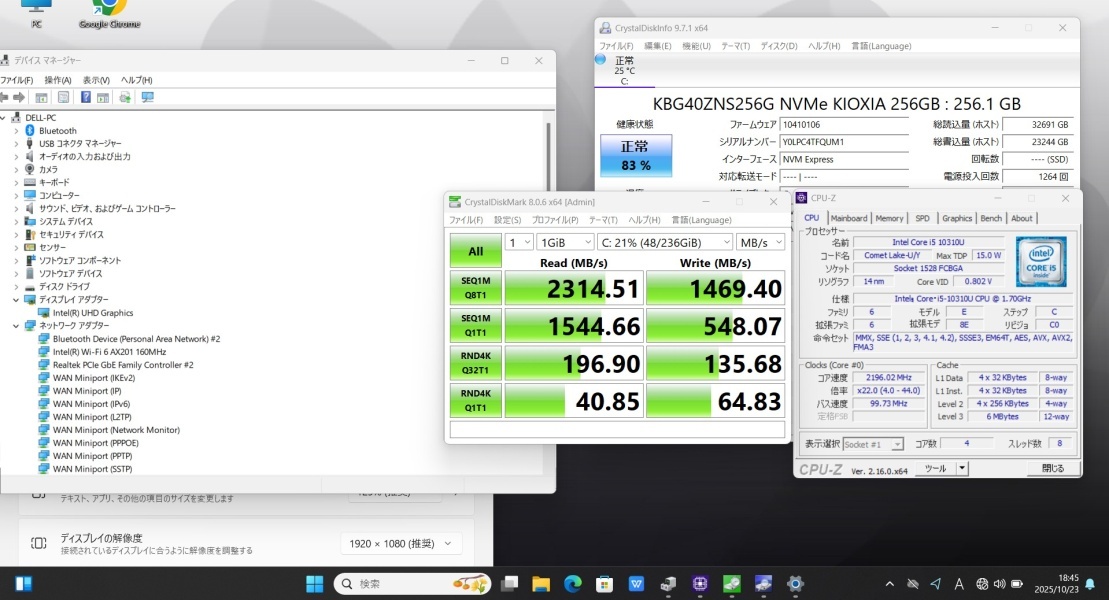Image resolution: width=1109 pixels, height=600 pixels.
Task: Open File Explorer from the taskbar
Action: tap(541, 584)
